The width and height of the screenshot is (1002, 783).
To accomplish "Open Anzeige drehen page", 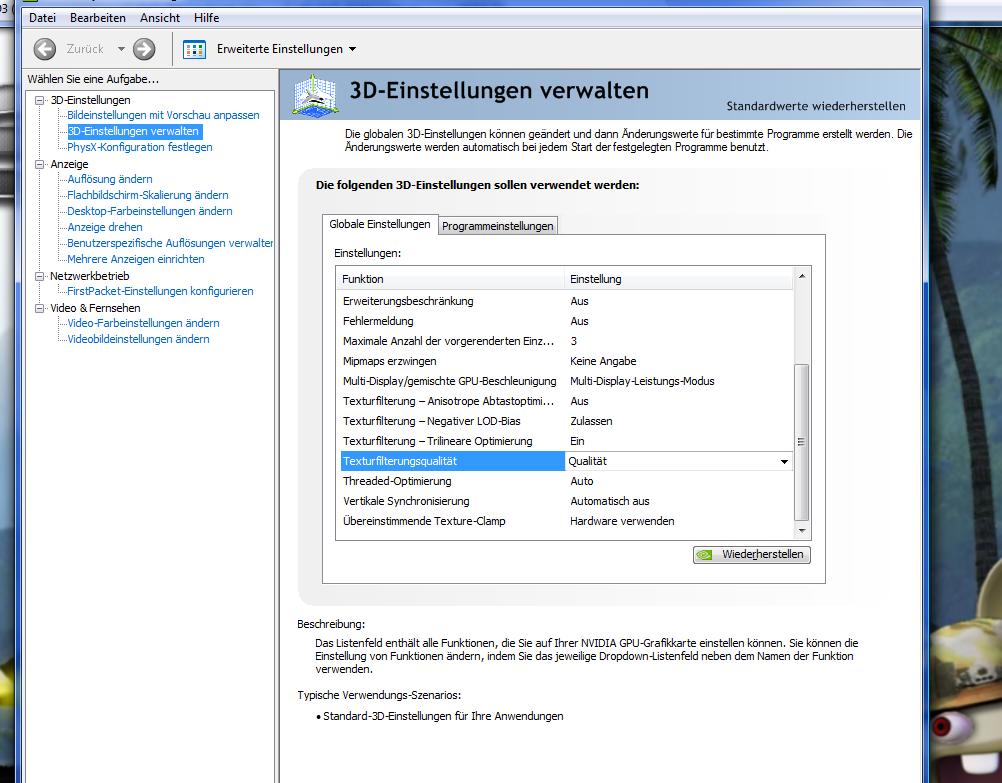I will point(105,228).
